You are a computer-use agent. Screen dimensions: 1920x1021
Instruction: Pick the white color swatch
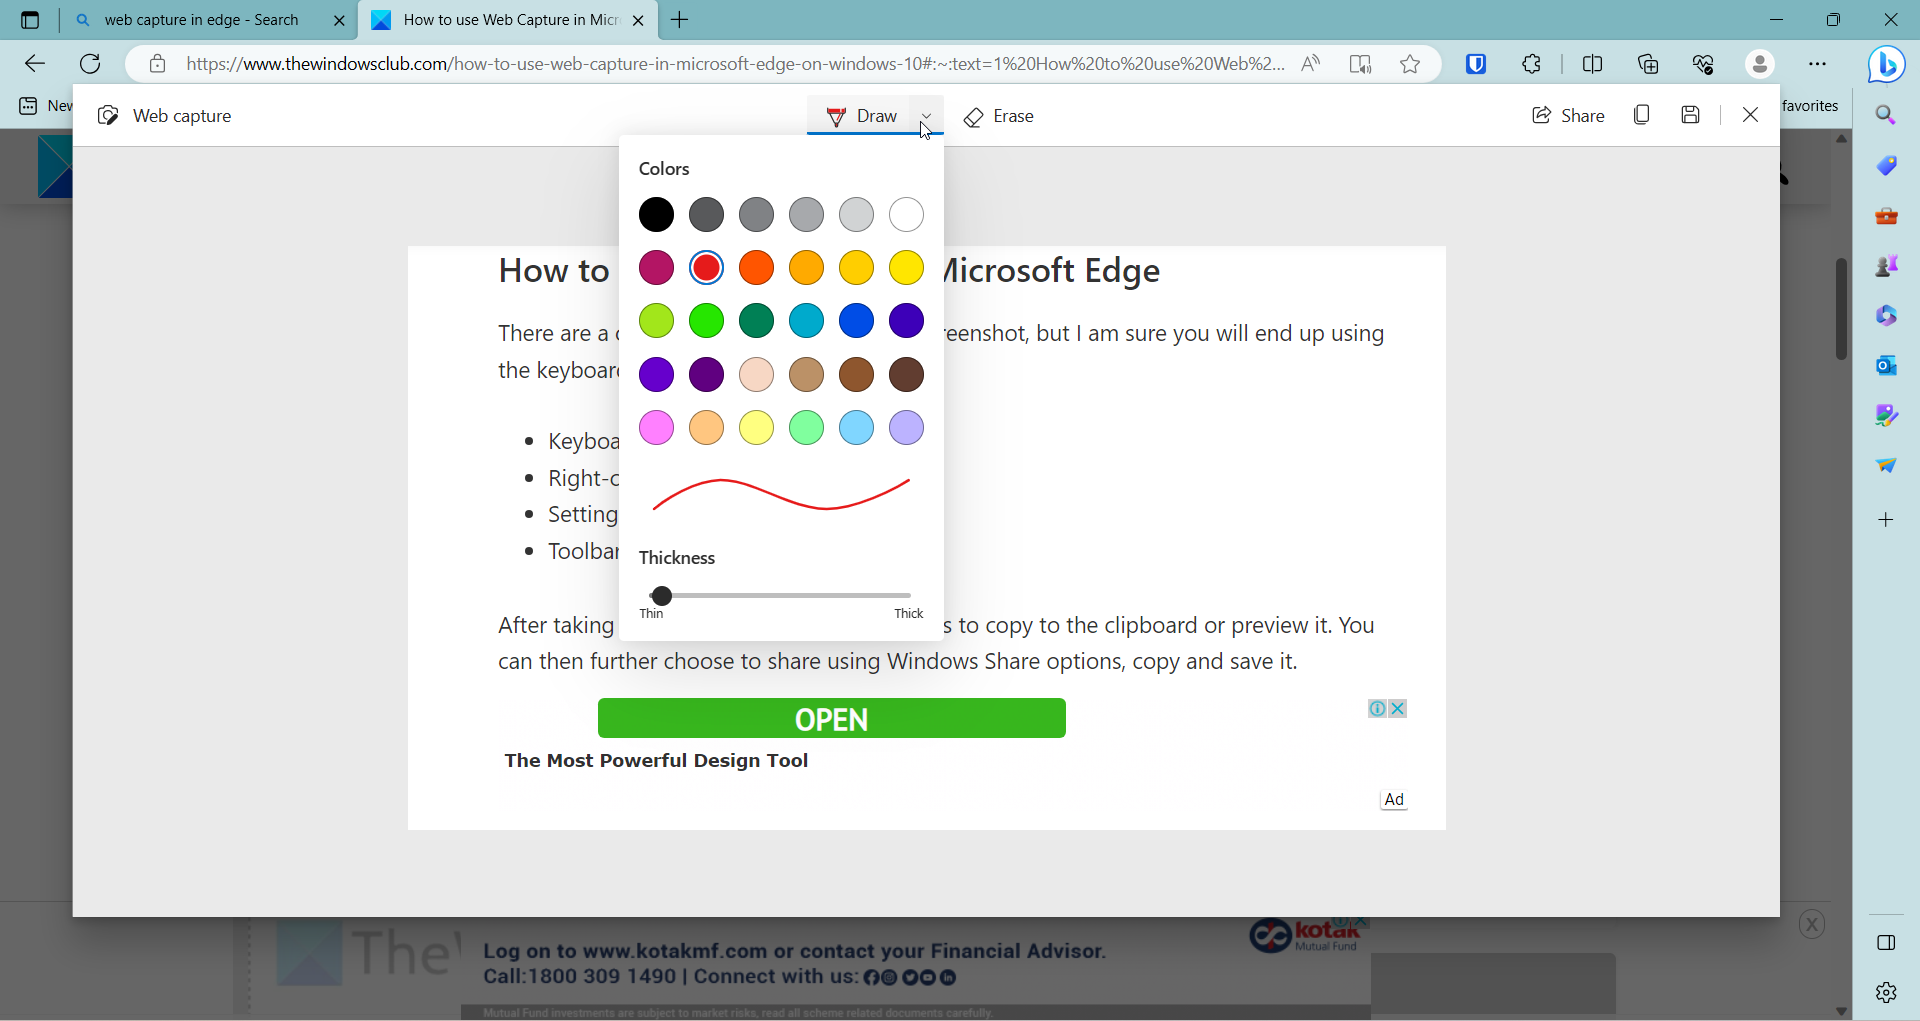pos(907,214)
